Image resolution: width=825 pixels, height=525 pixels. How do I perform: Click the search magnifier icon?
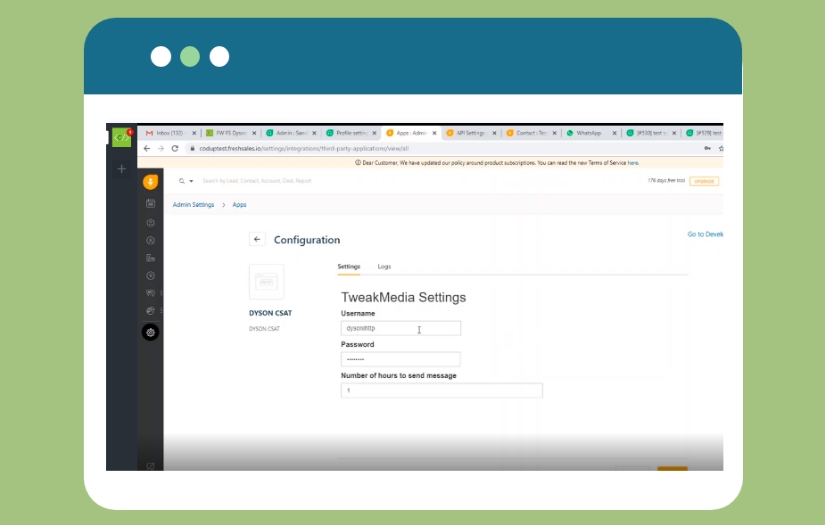(x=182, y=181)
